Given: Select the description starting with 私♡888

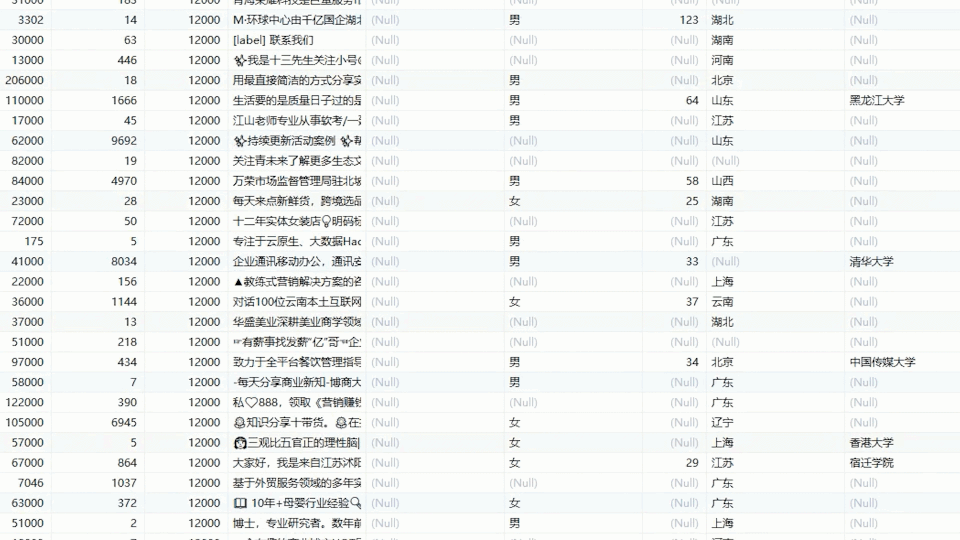Looking at the screenshot, I should coord(297,402).
